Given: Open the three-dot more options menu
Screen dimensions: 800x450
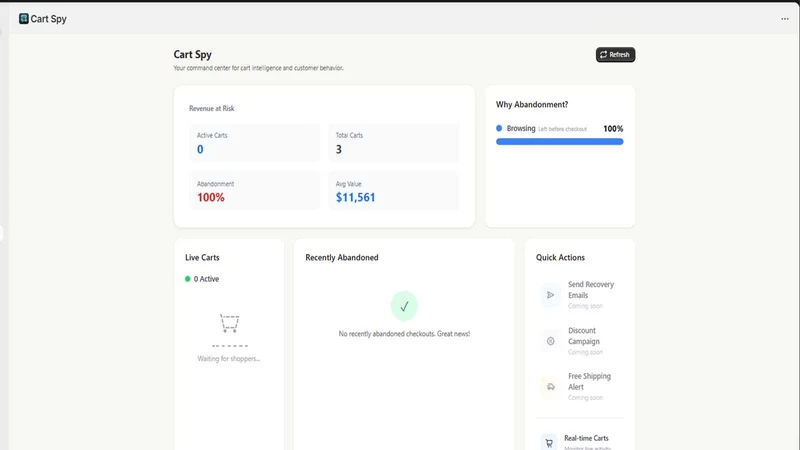Looking at the screenshot, I should pyautogui.click(x=785, y=19).
